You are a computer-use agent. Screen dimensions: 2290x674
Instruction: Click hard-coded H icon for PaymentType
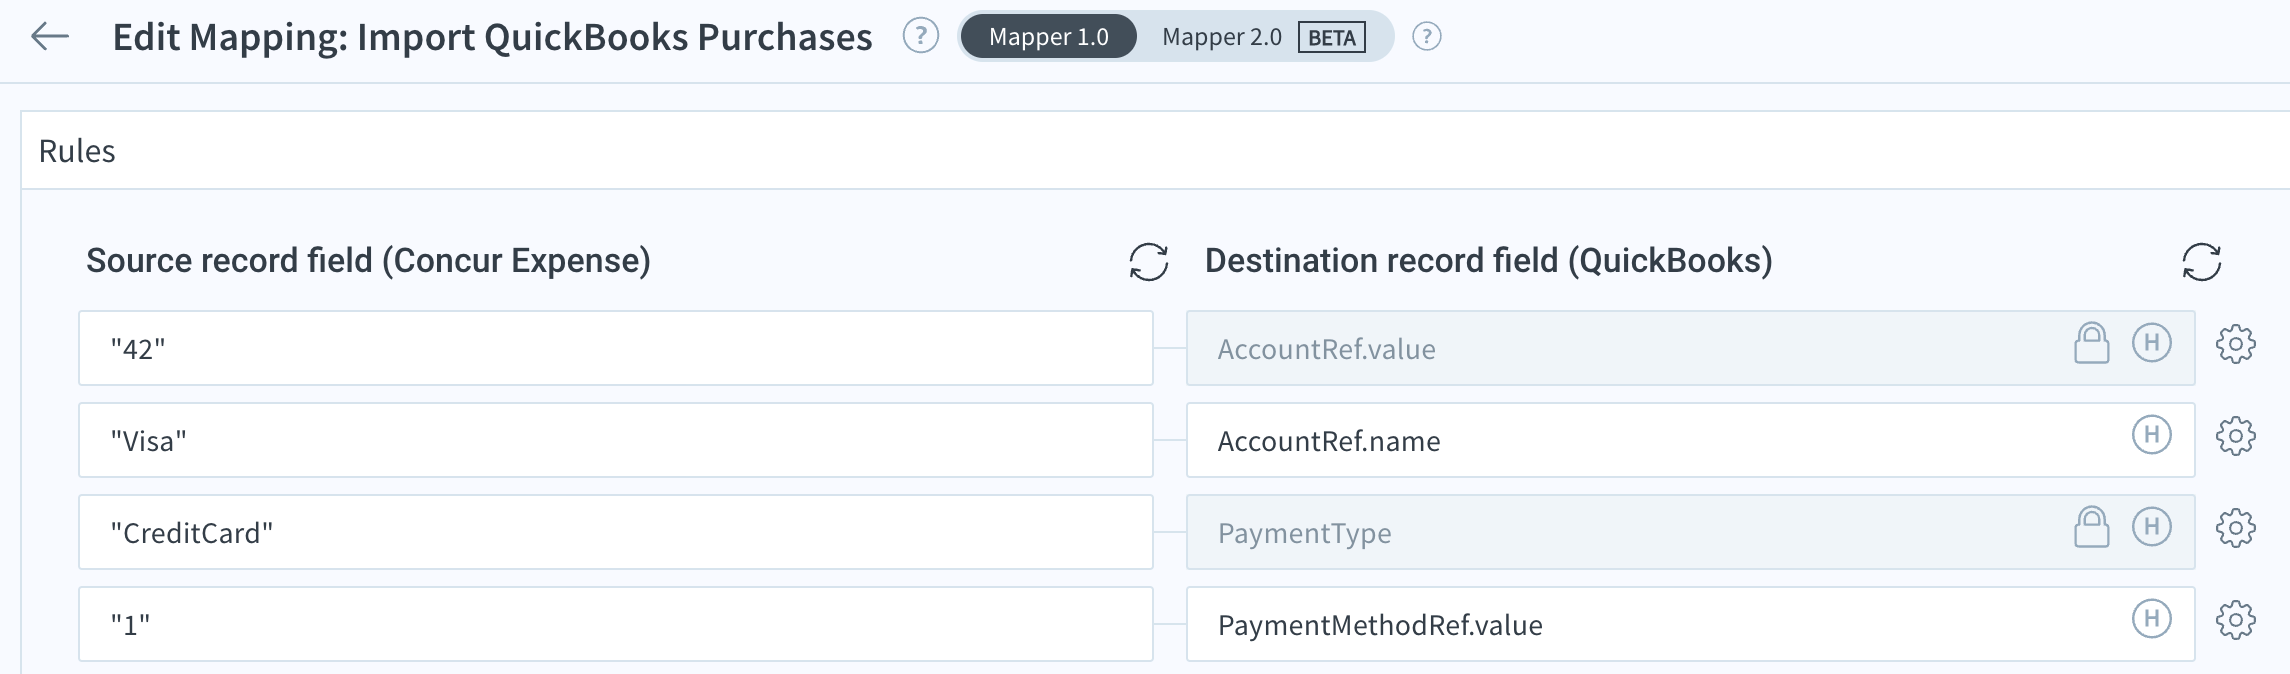[x=2151, y=527]
